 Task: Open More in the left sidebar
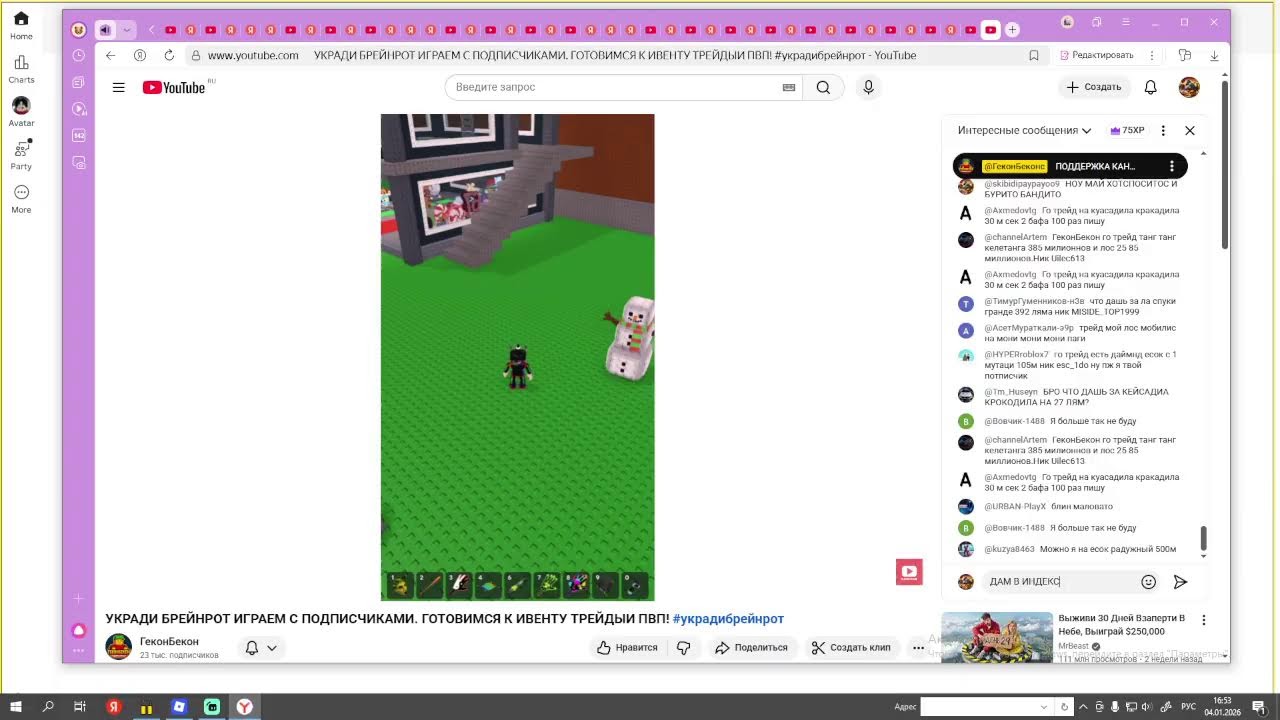[21, 199]
